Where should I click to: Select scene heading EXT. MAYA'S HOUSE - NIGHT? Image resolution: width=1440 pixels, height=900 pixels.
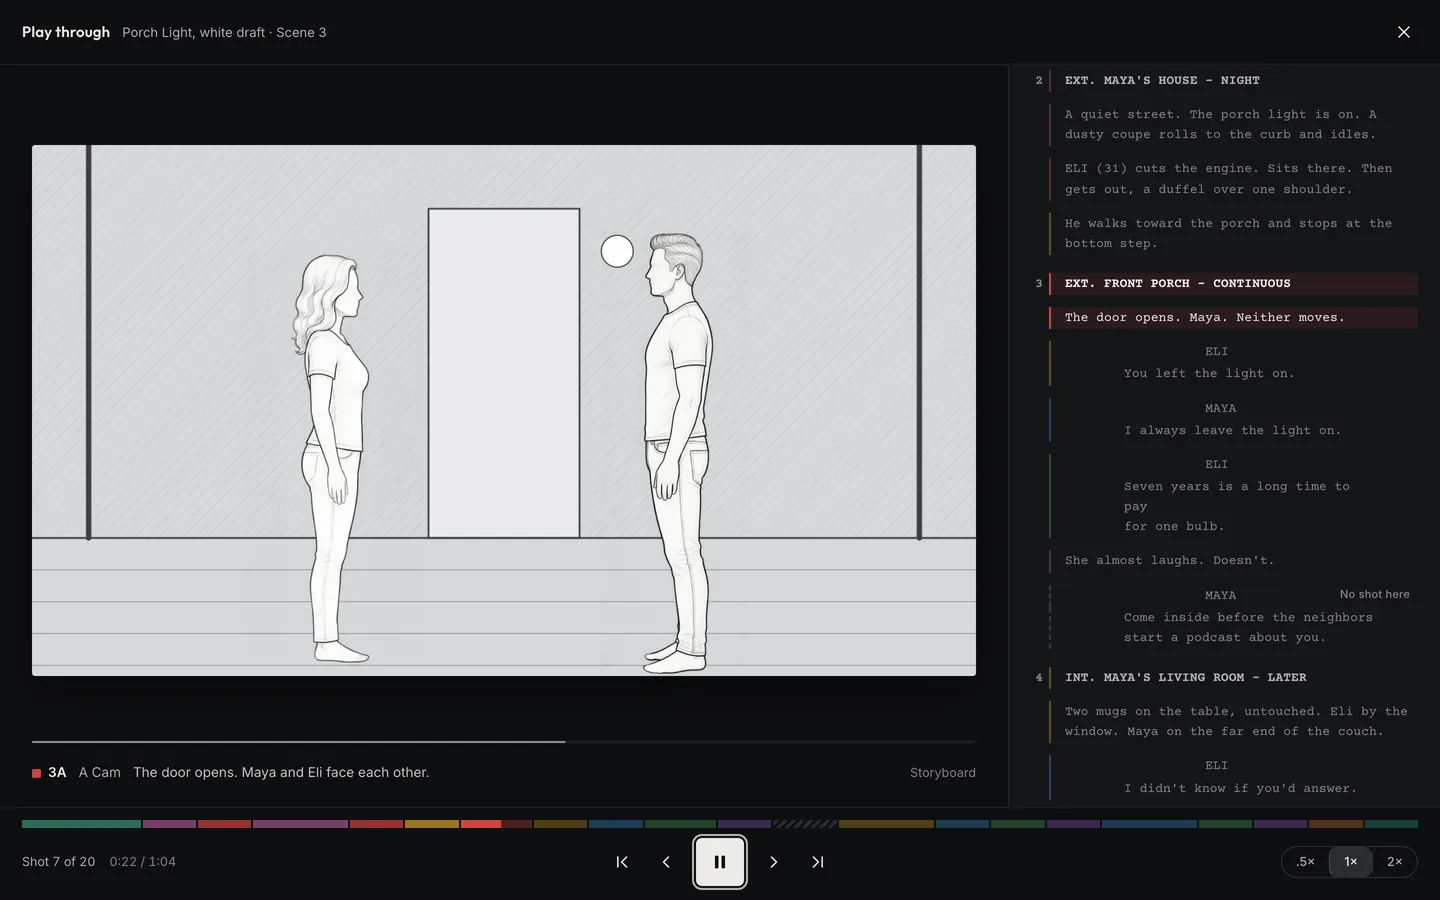(x=1233, y=80)
